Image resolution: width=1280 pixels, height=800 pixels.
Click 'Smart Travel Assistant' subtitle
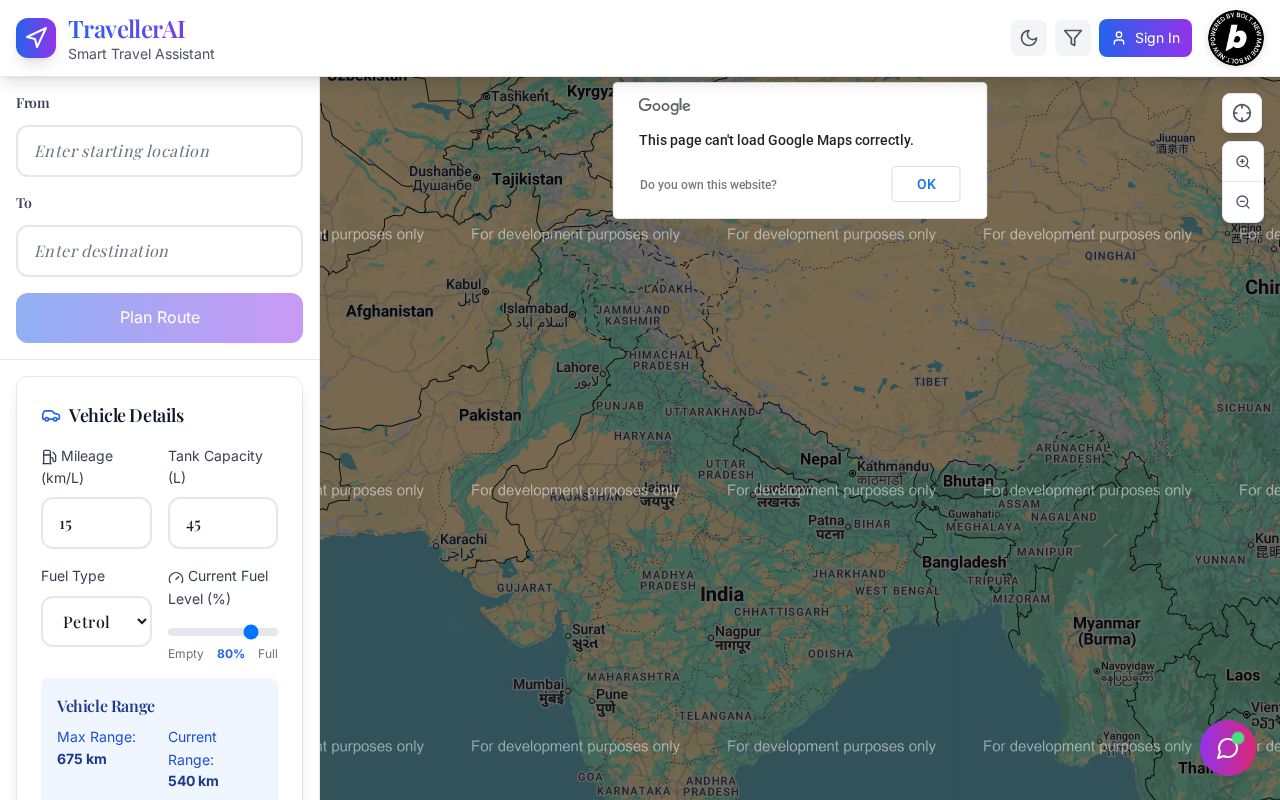[x=141, y=54]
